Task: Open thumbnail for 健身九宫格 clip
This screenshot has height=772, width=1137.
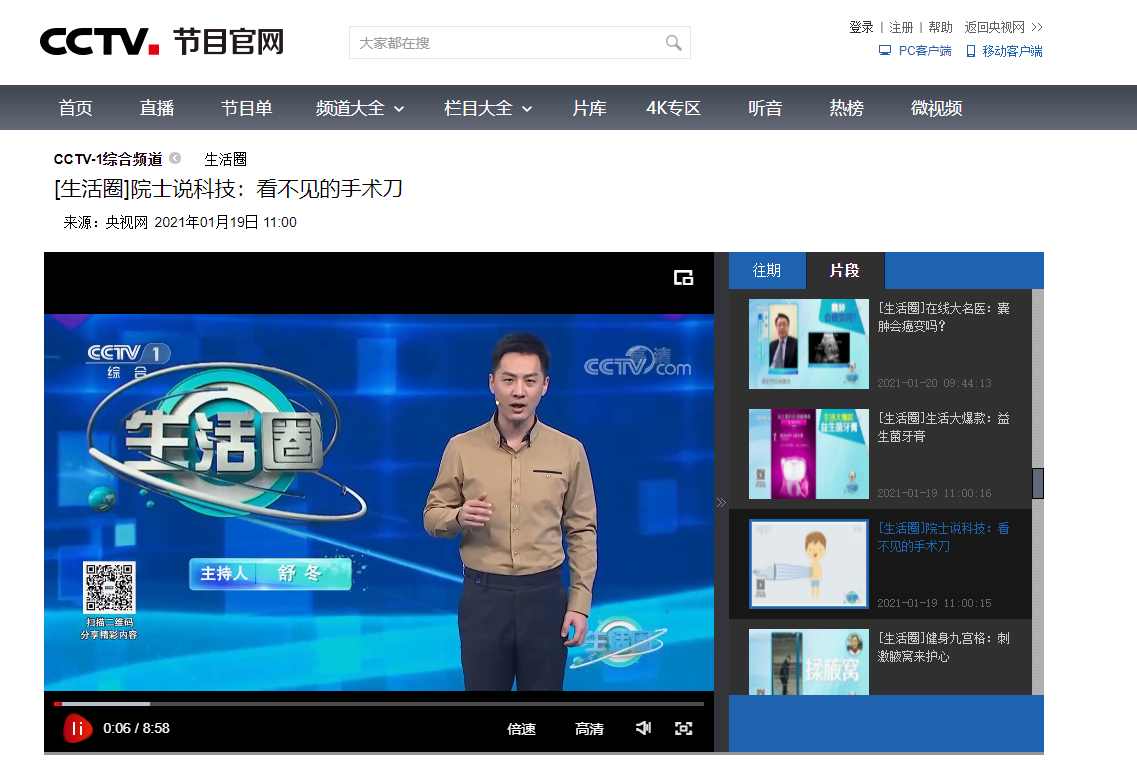Action: tap(809, 662)
